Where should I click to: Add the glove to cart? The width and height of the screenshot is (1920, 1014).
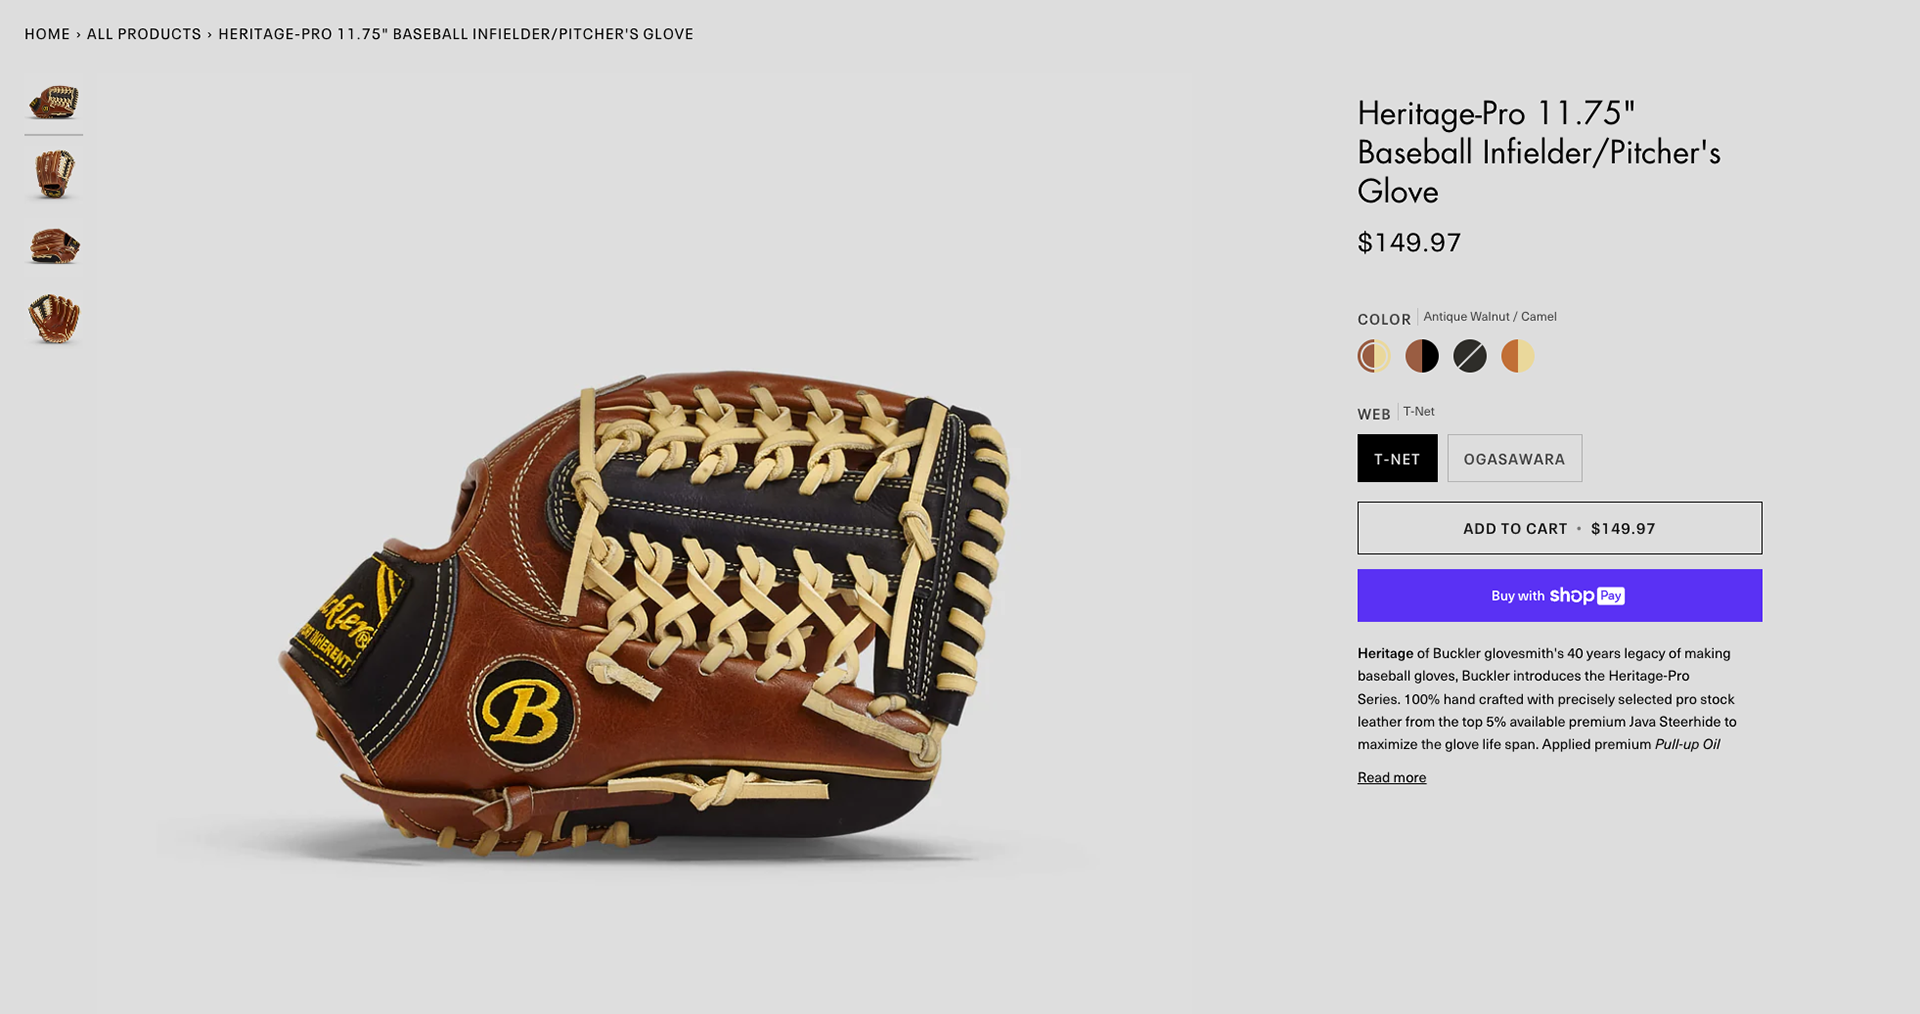coord(1559,528)
